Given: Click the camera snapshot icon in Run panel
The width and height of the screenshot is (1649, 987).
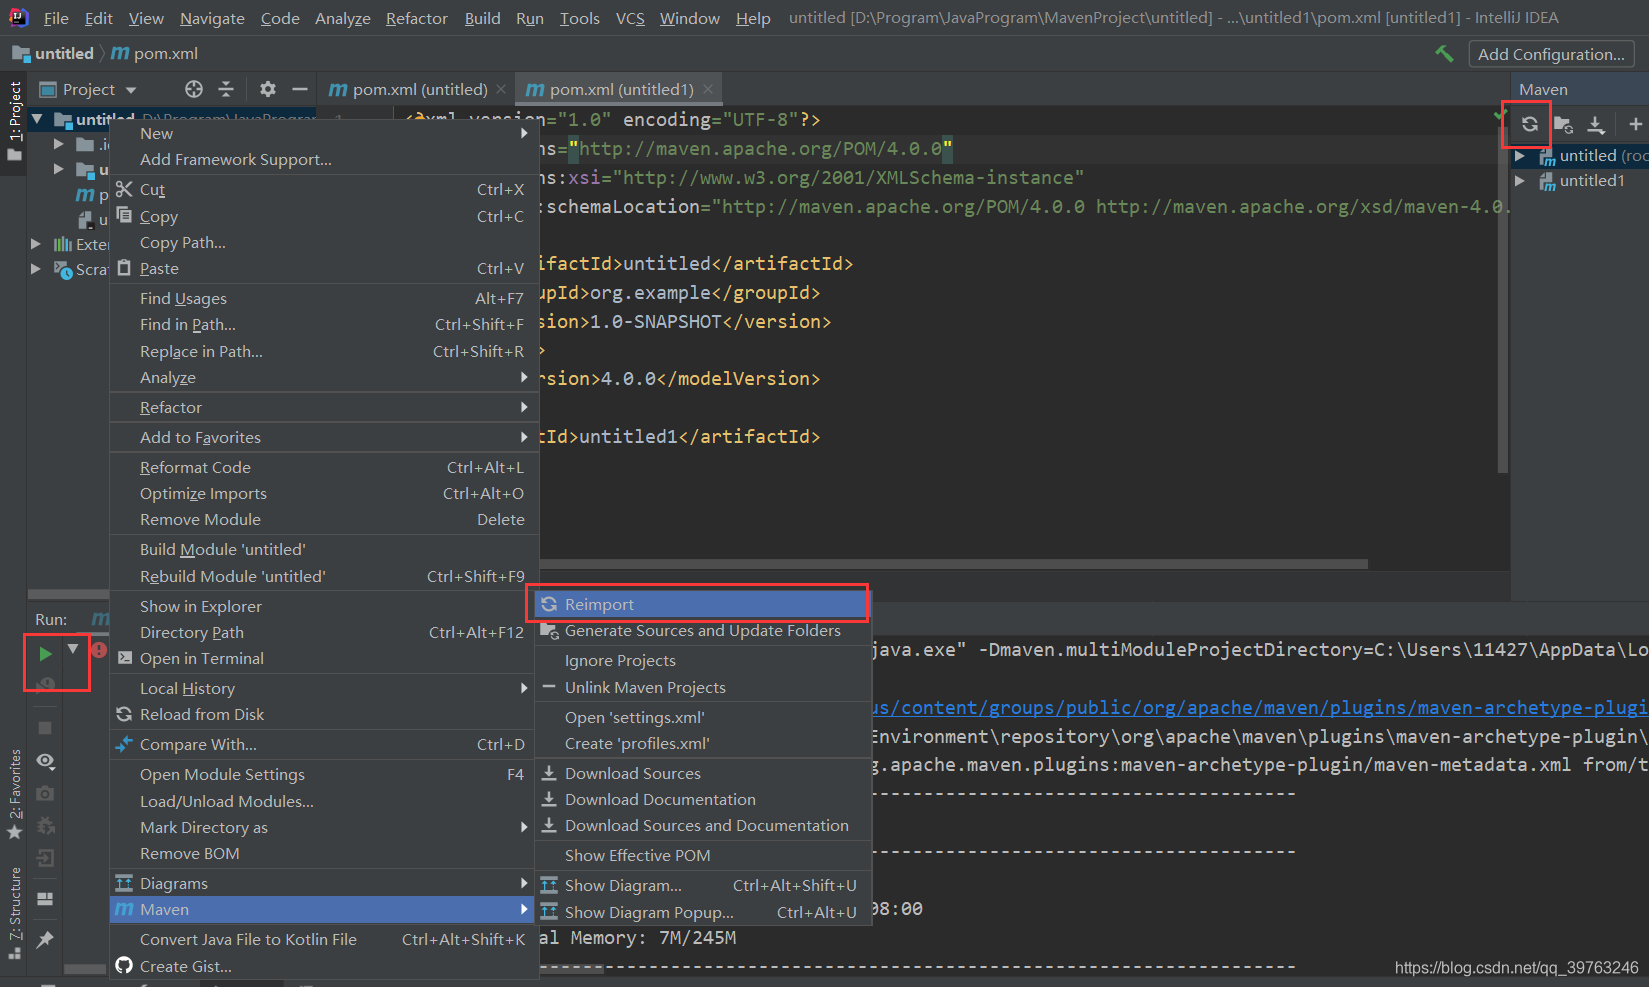Looking at the screenshot, I should pyautogui.click(x=45, y=793).
